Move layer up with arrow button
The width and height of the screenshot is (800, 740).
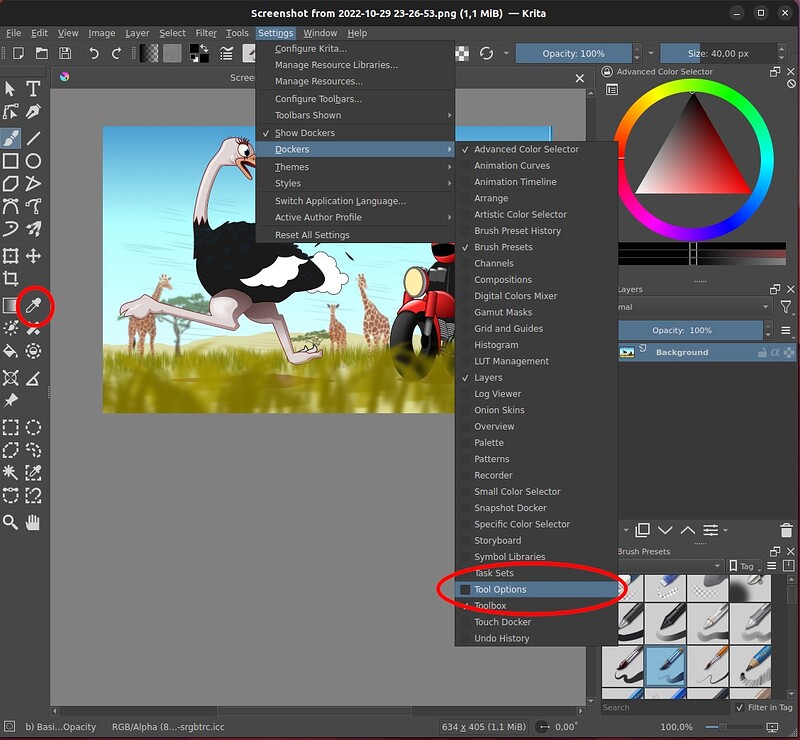click(x=687, y=530)
